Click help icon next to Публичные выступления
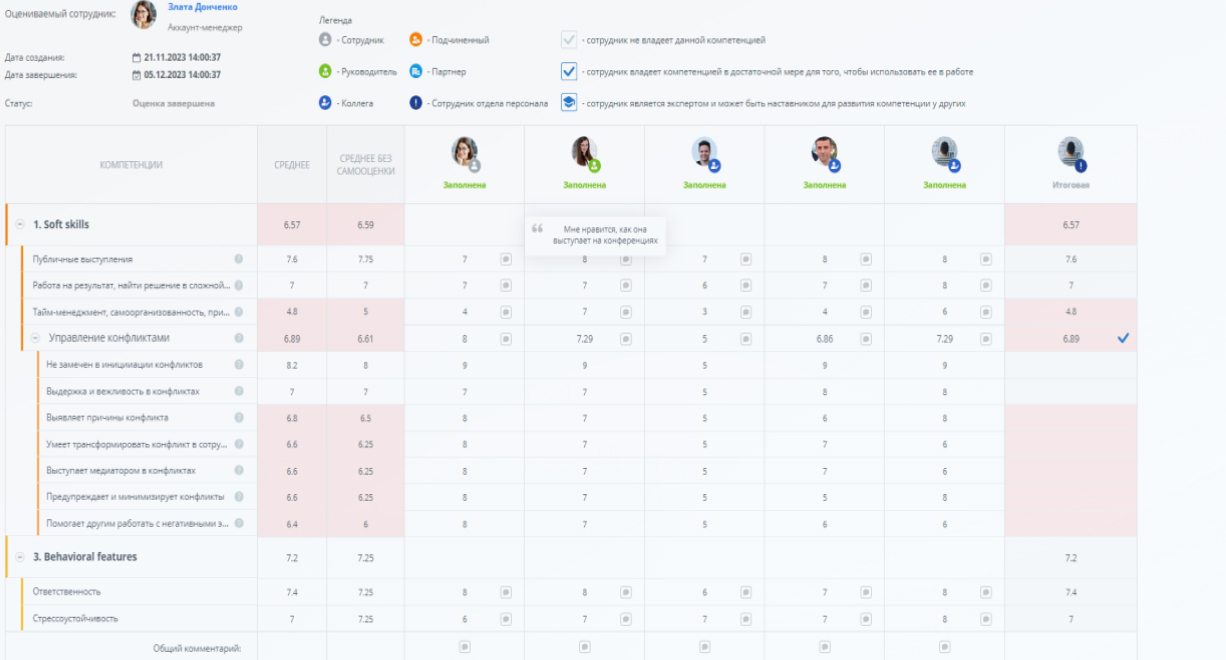The width and height of the screenshot is (1226, 660). point(239,259)
